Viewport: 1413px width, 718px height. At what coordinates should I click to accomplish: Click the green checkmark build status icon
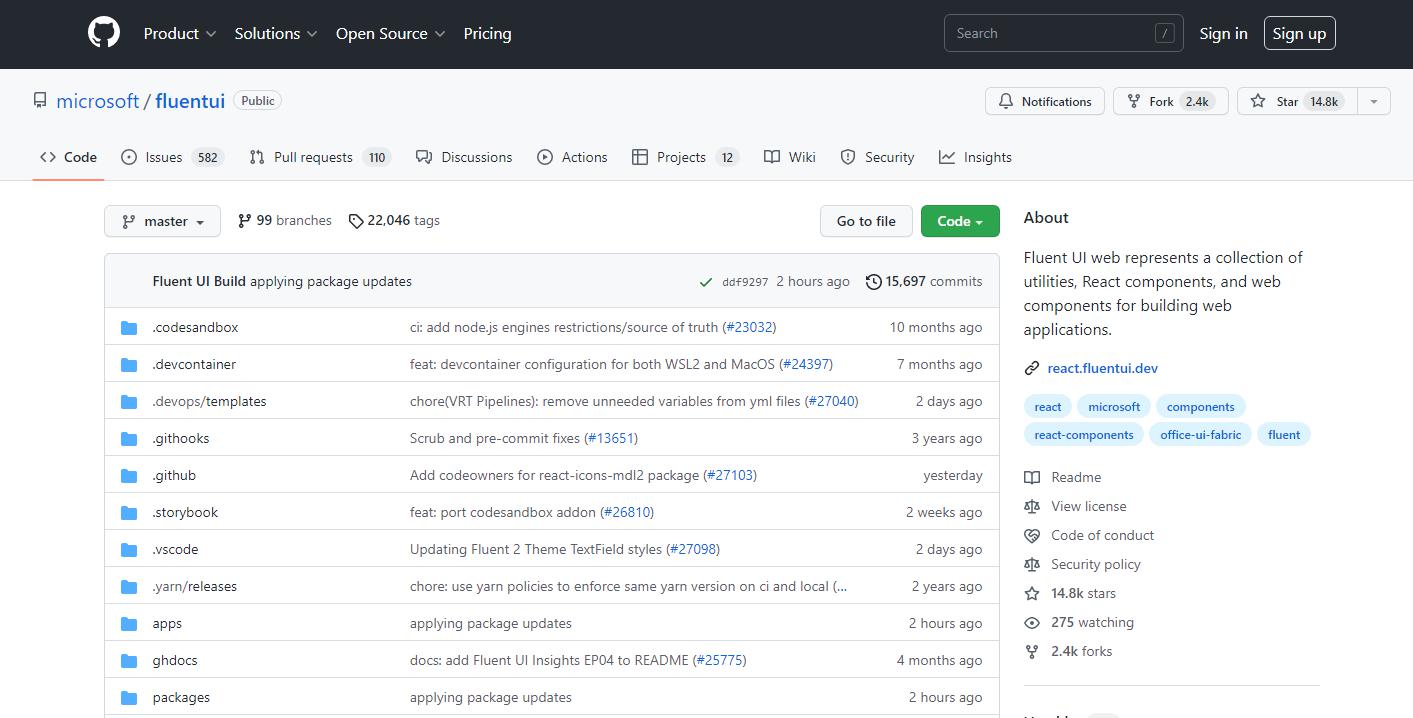[706, 282]
